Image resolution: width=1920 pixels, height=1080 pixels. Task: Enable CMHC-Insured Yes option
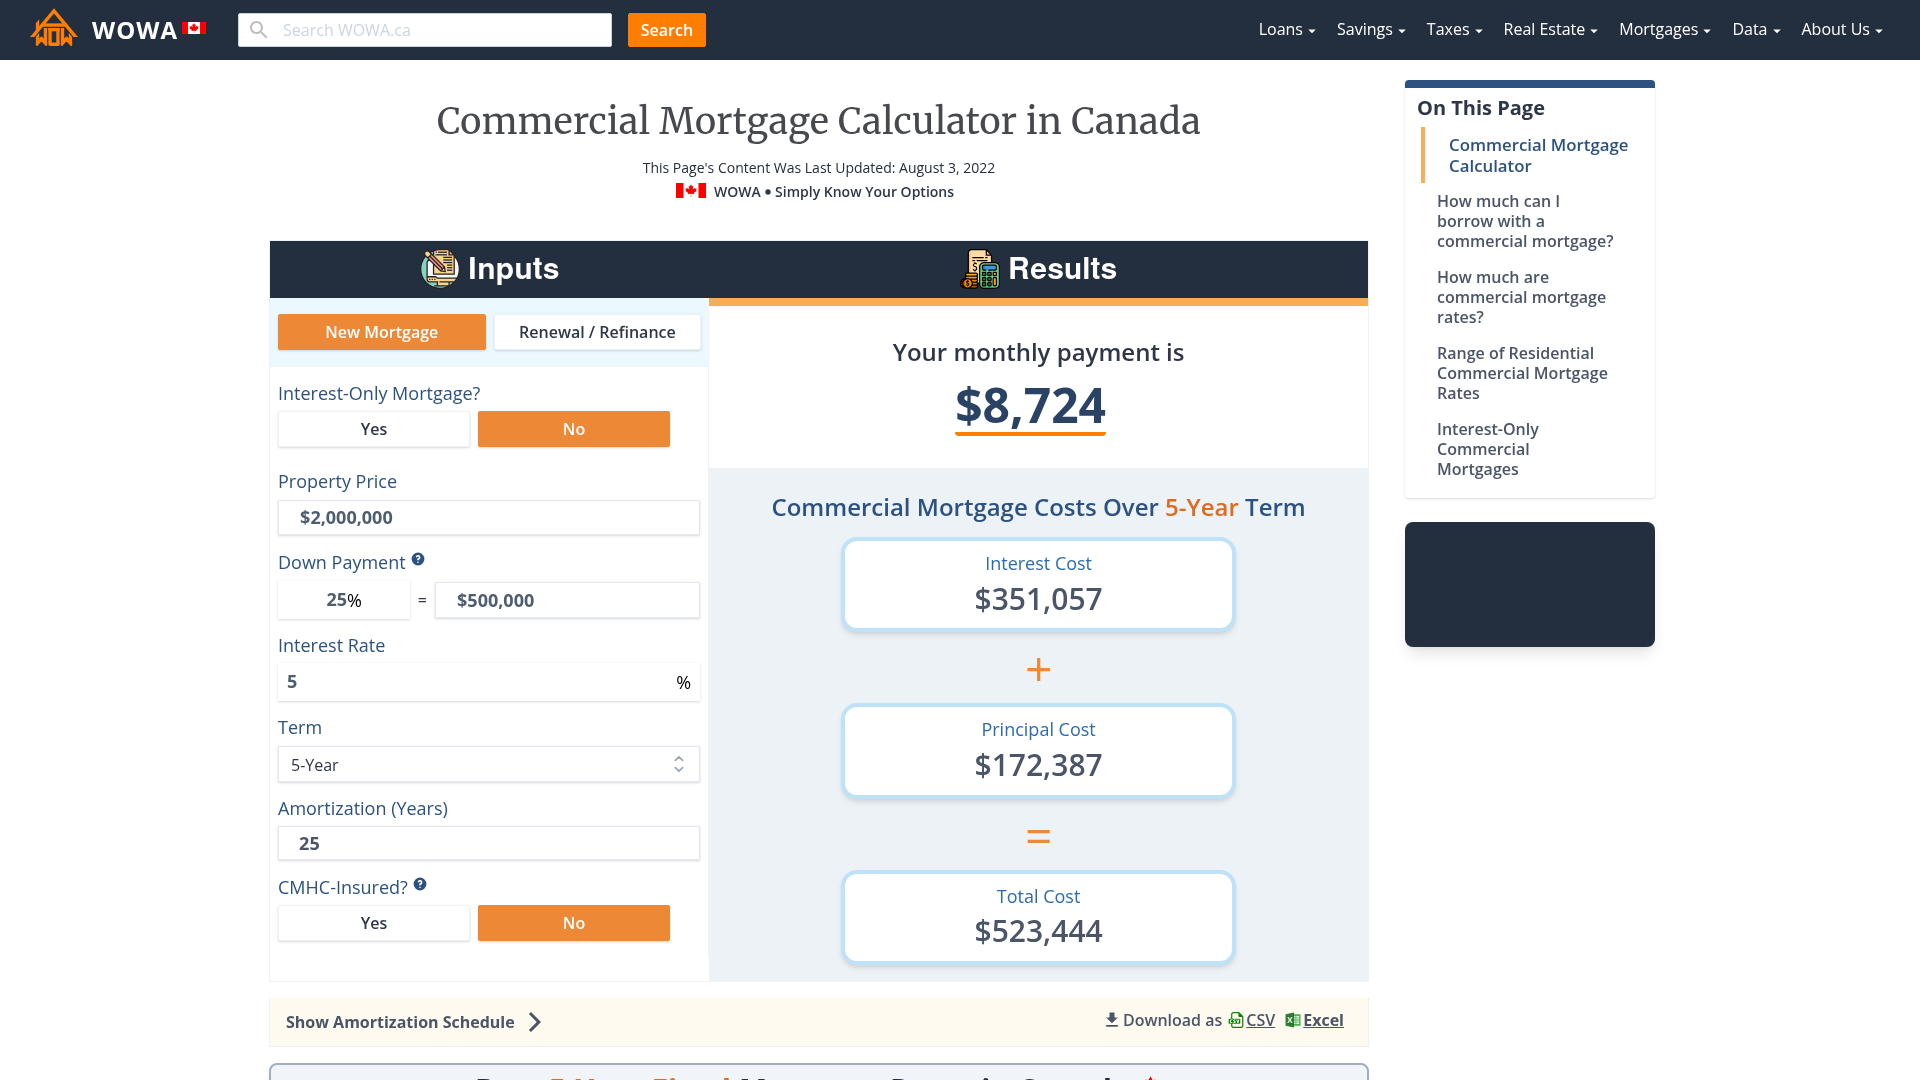pyautogui.click(x=375, y=923)
